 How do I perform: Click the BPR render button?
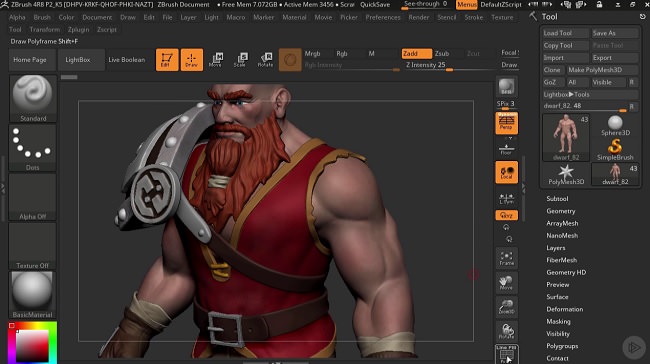click(506, 87)
